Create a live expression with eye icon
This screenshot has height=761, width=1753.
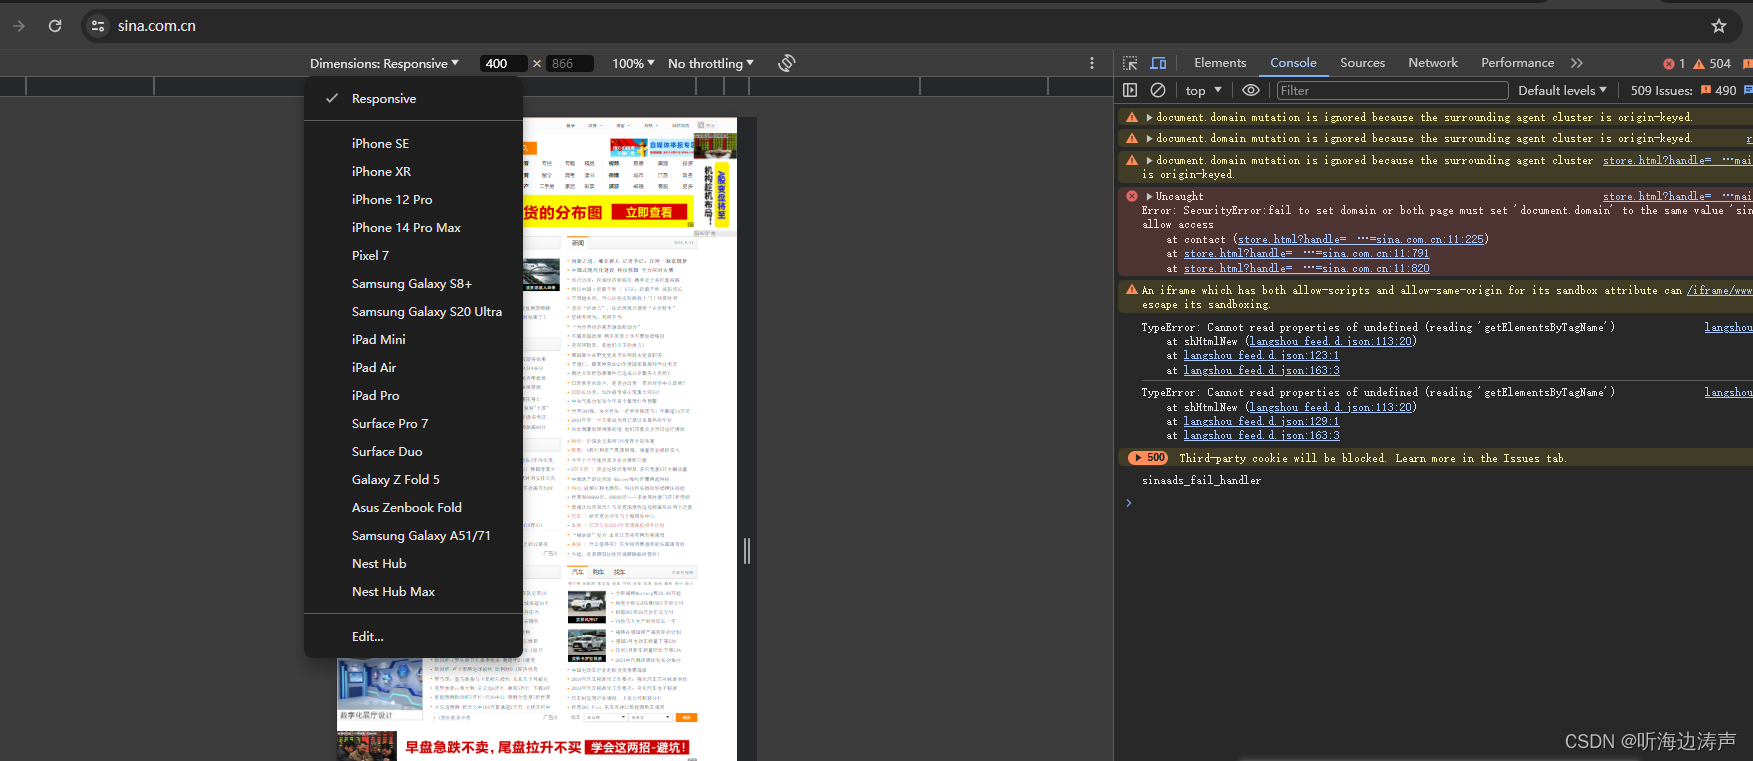1251,90
